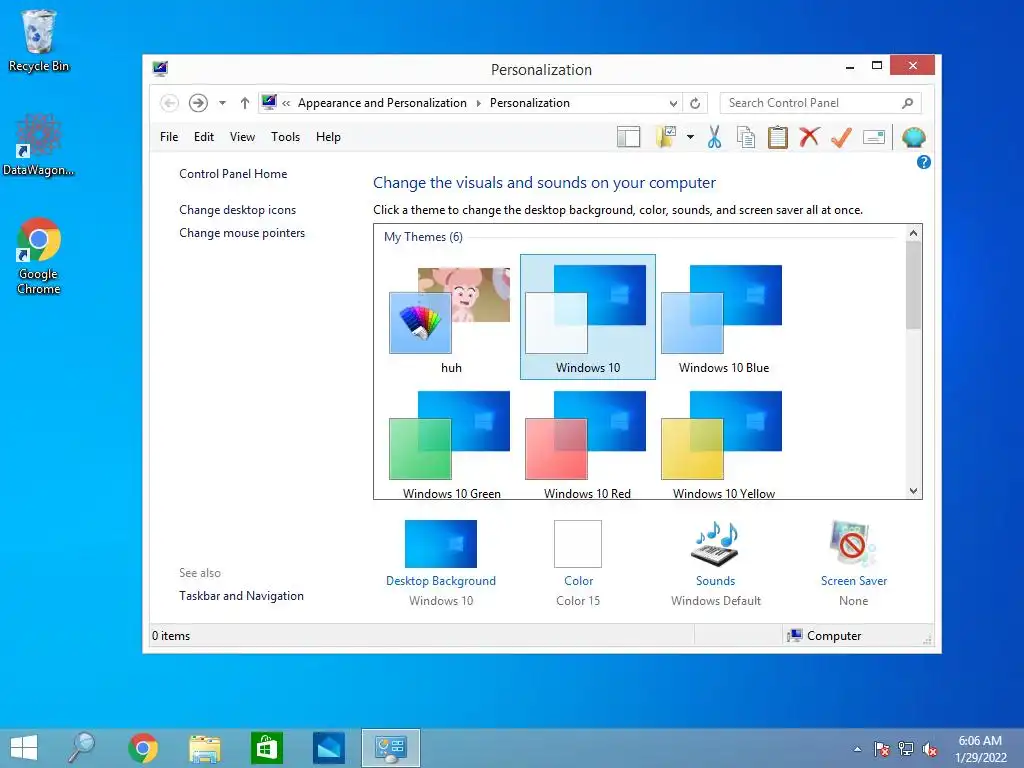This screenshot has height=768, width=1024.
Task: Open the folder options dropdown arrow
Action: (x=690, y=137)
